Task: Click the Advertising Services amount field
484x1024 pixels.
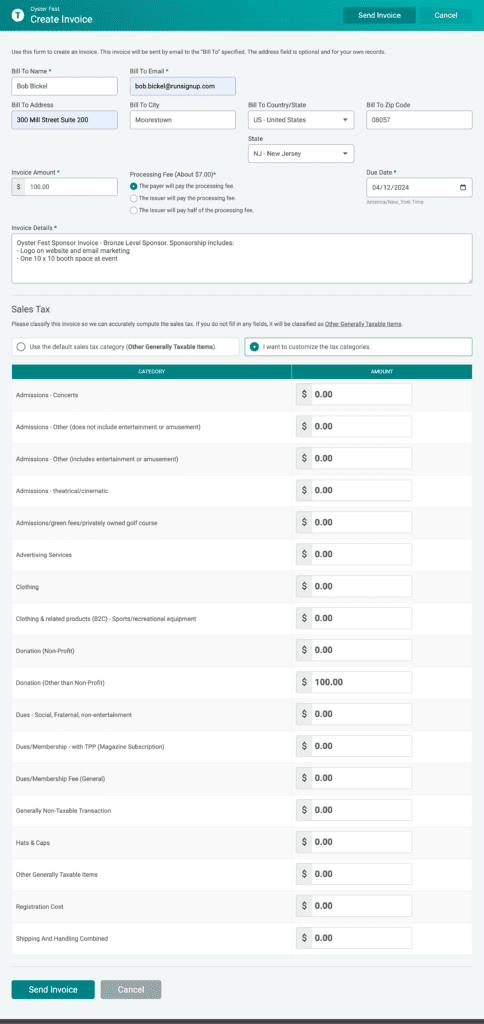Action: [x=354, y=554]
